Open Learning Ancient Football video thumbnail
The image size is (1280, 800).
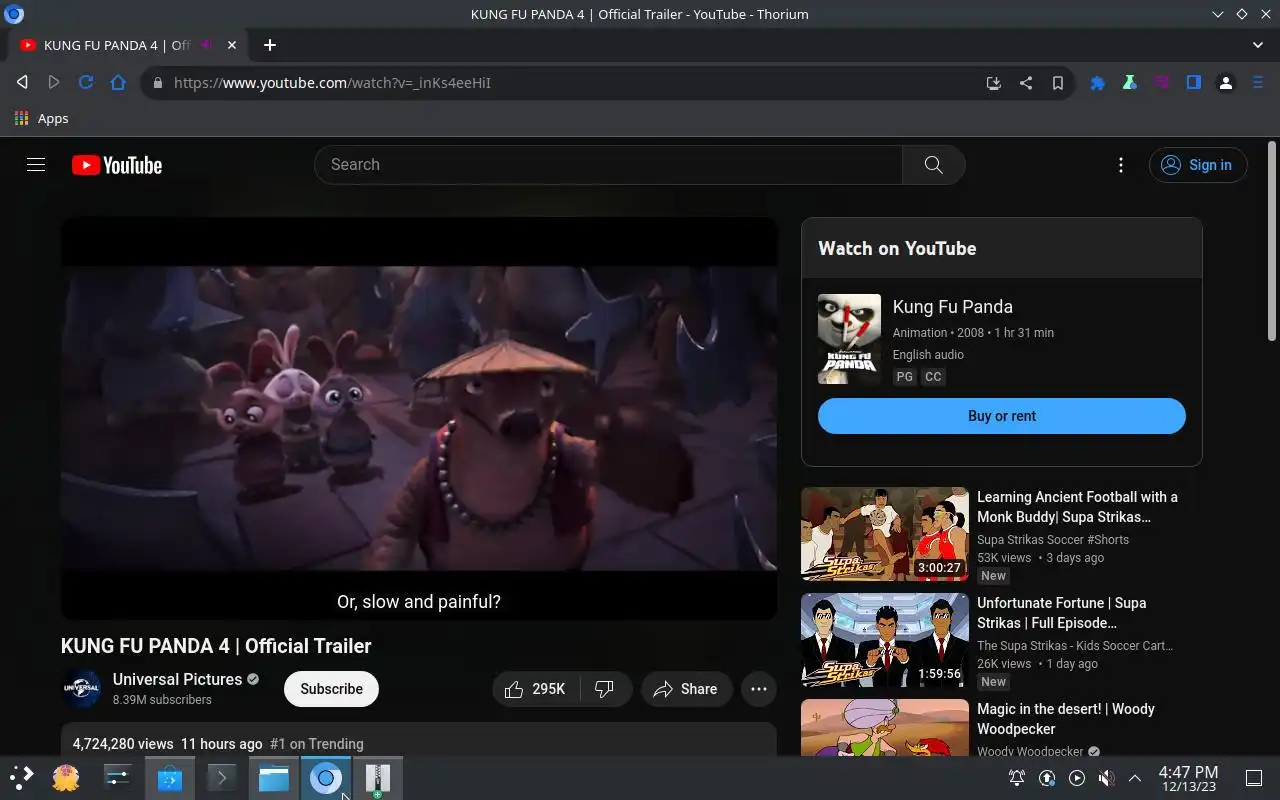(x=885, y=534)
